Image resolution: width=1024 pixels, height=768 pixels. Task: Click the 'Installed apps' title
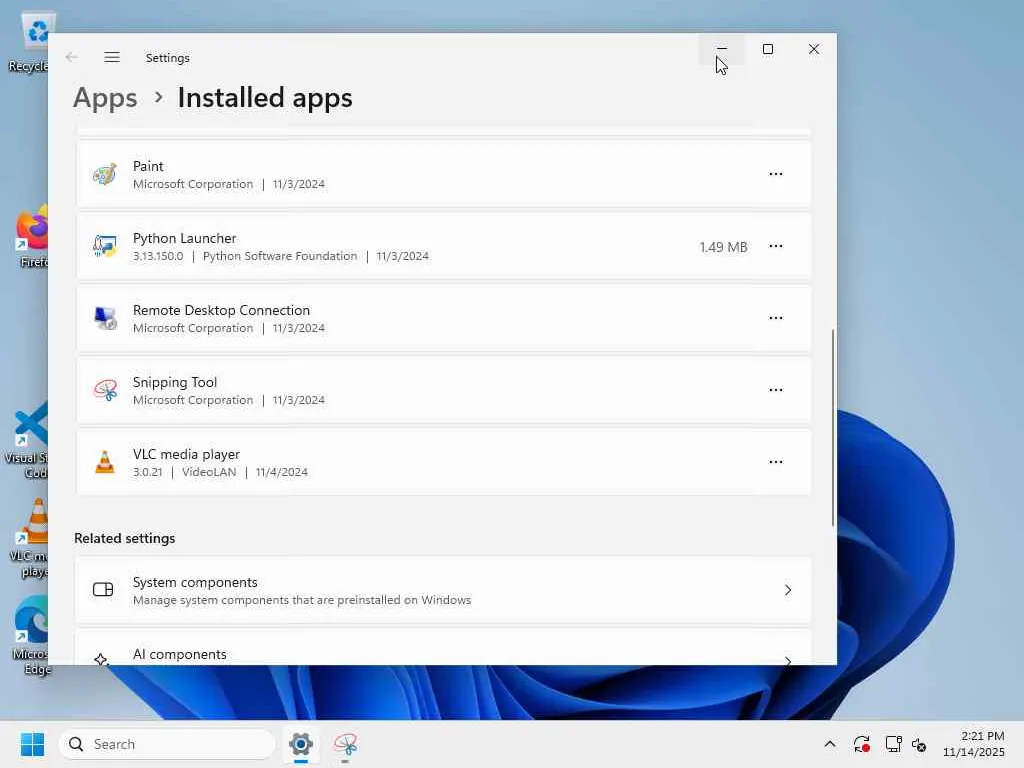[264, 98]
